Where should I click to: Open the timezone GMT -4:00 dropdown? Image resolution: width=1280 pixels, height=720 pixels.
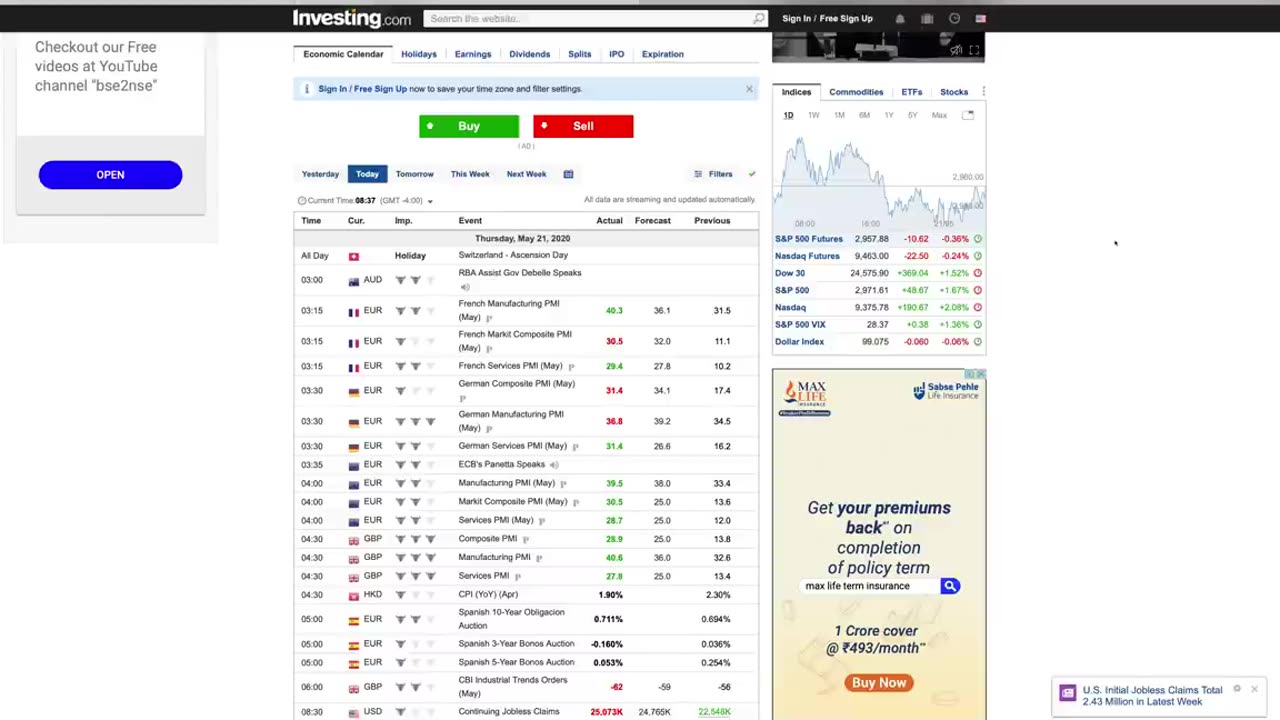click(x=430, y=201)
